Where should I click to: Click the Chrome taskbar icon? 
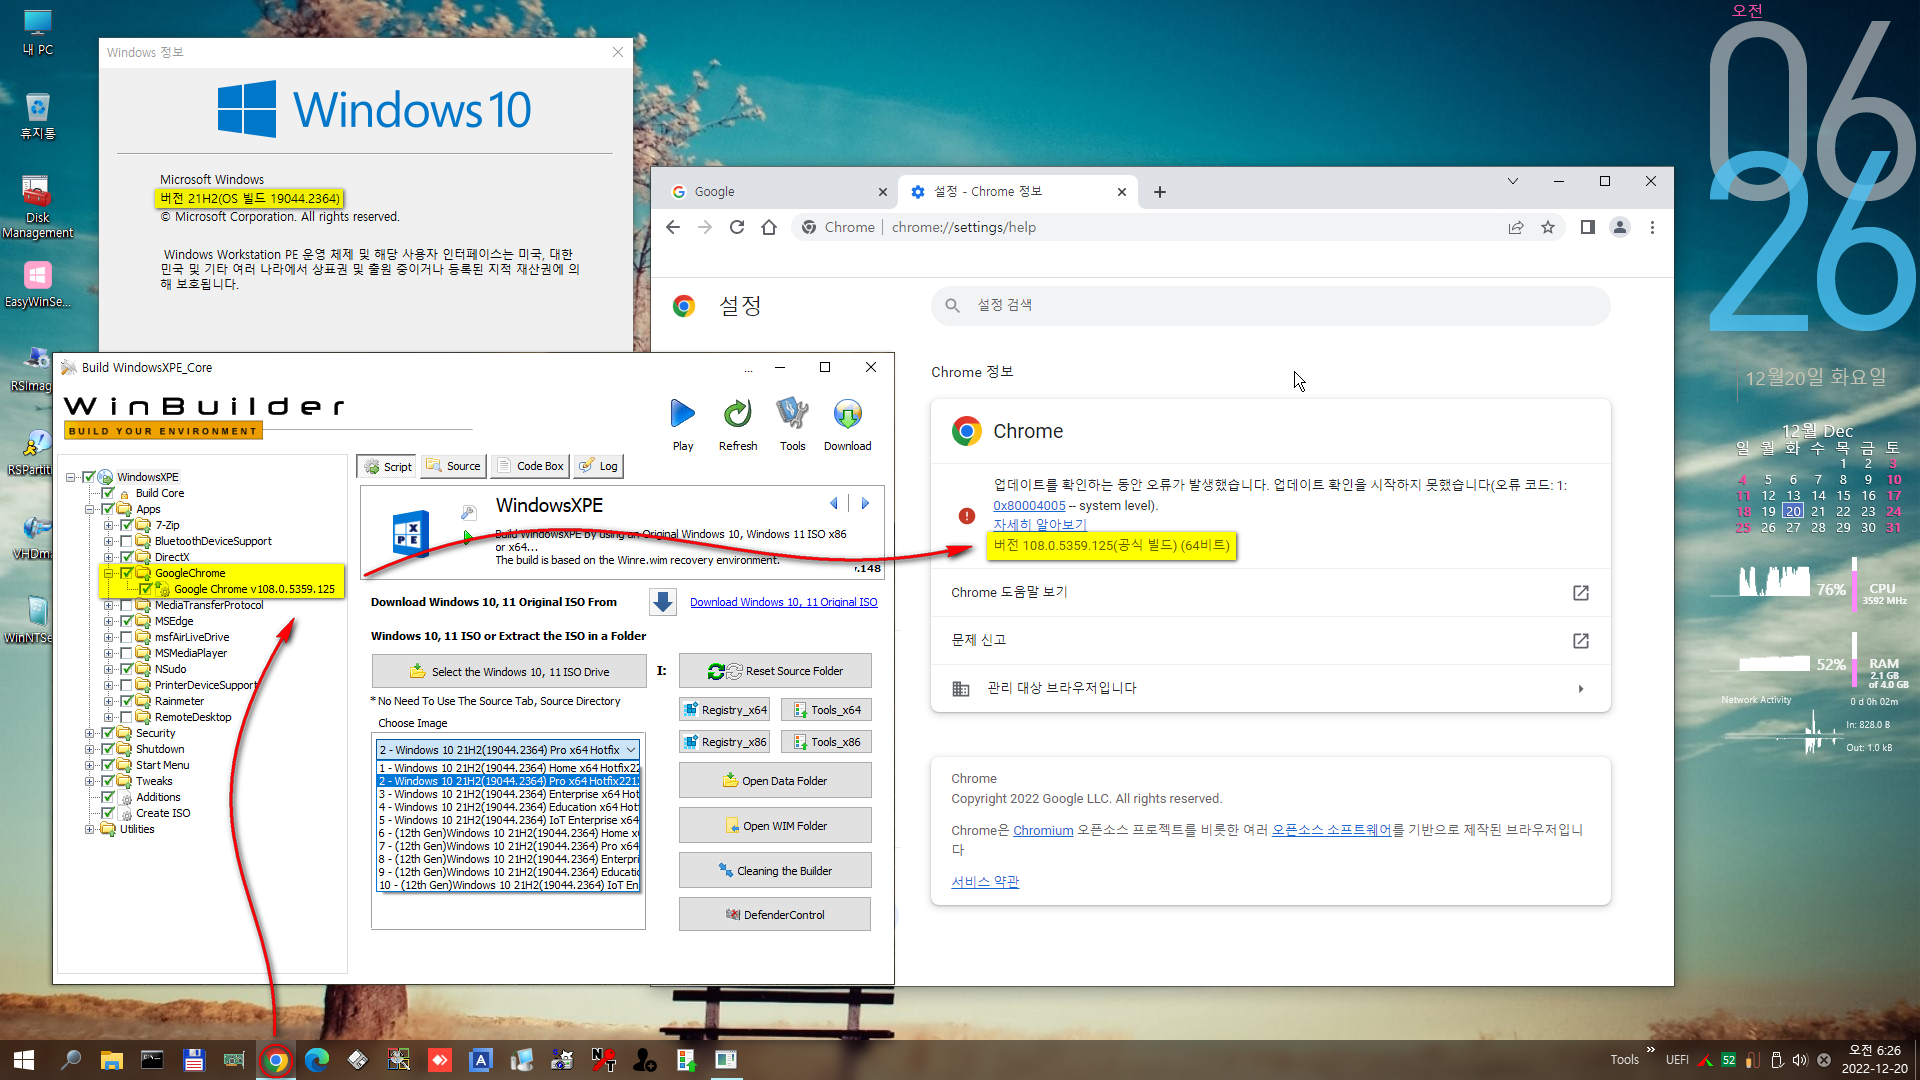(276, 1060)
